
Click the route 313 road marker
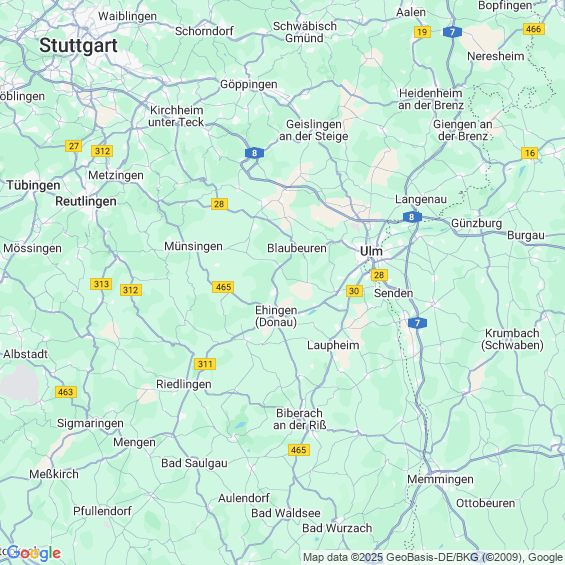click(101, 284)
